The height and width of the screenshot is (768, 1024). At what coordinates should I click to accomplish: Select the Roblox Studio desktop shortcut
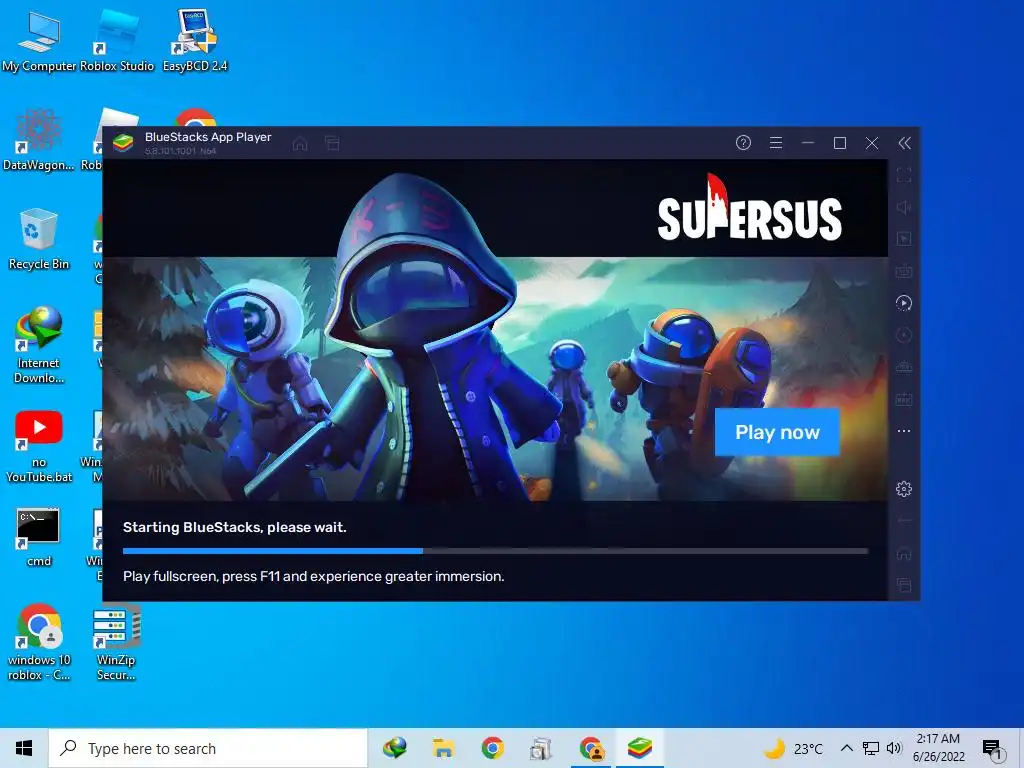point(116,40)
